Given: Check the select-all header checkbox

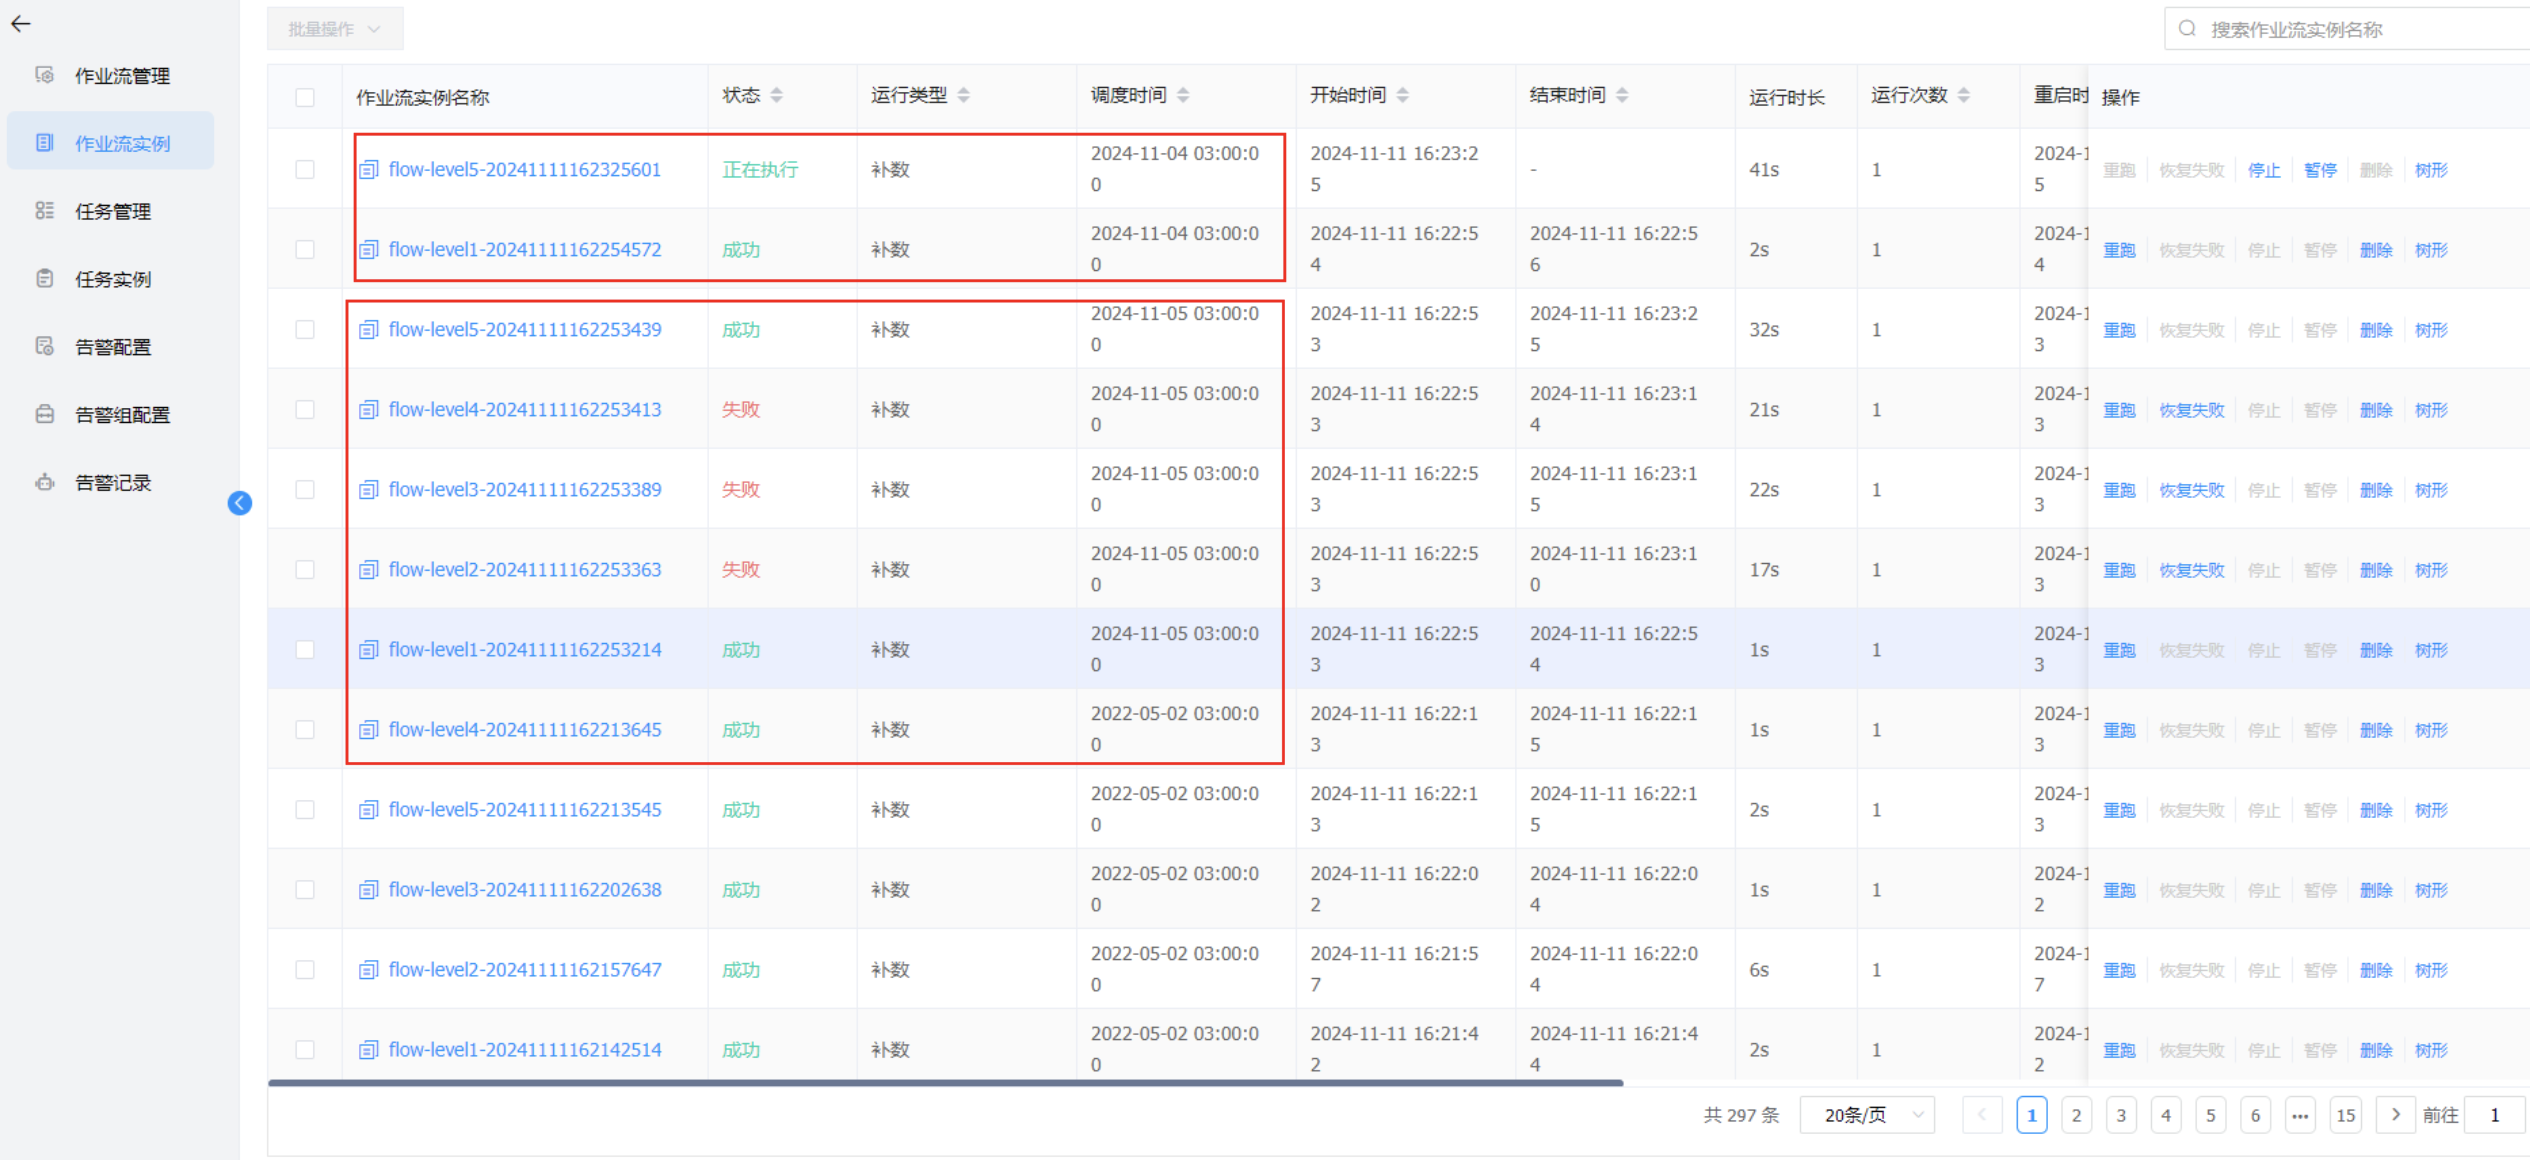Looking at the screenshot, I should (x=305, y=97).
